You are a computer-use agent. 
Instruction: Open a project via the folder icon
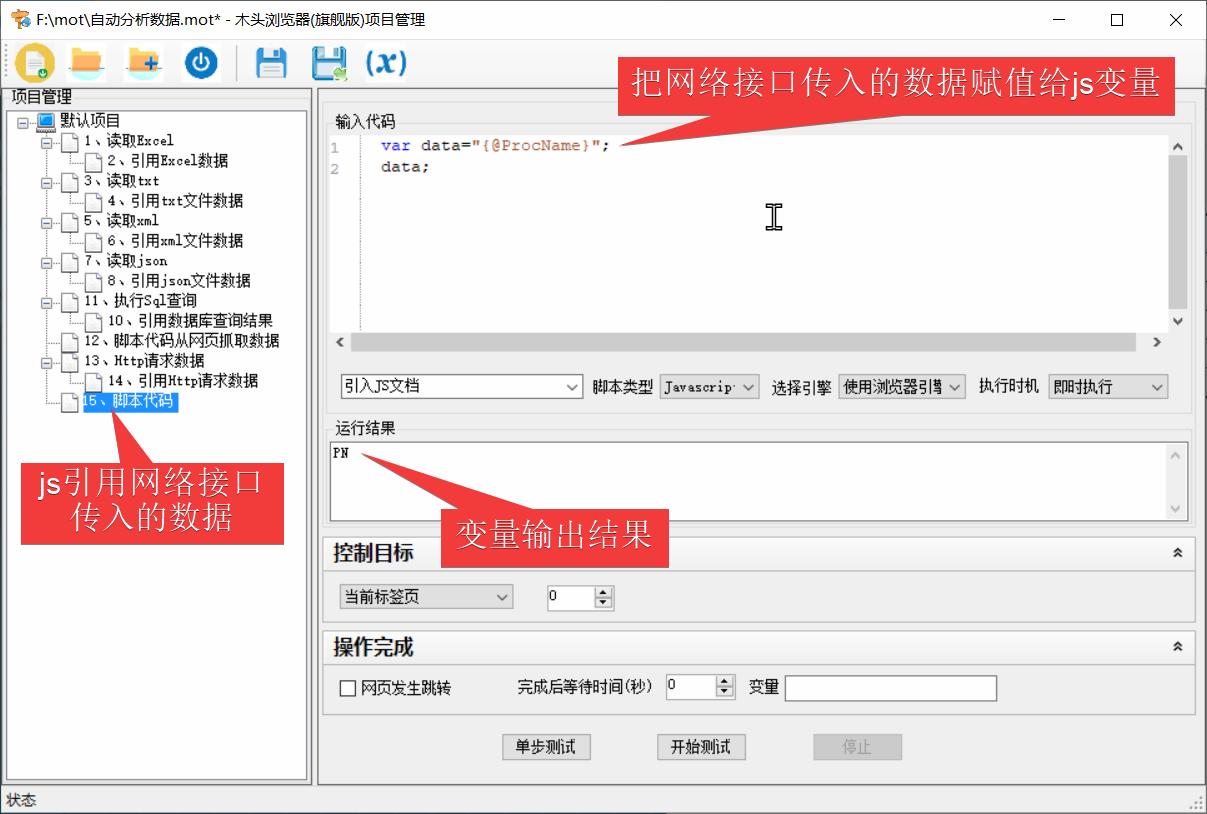pyautogui.click(x=86, y=61)
